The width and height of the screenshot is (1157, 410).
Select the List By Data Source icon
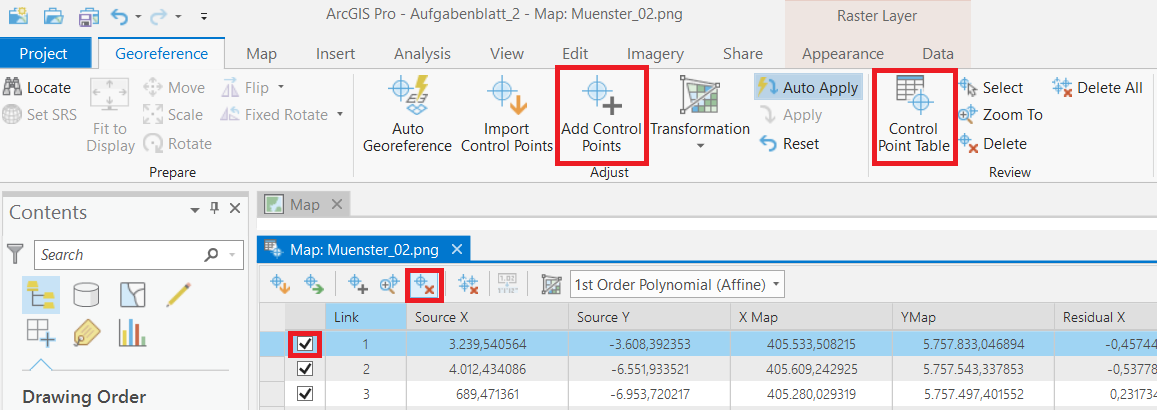pos(87,294)
